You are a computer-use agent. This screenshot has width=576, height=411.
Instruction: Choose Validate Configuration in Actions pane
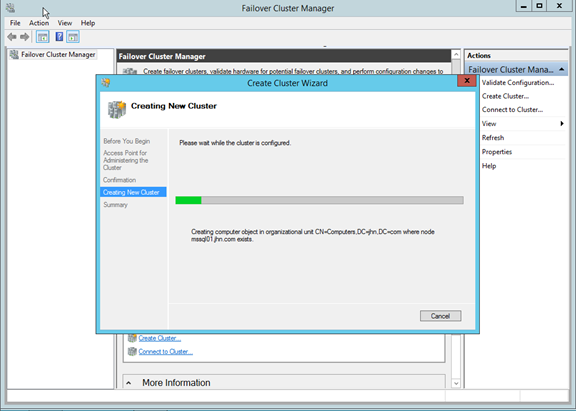coord(518,83)
